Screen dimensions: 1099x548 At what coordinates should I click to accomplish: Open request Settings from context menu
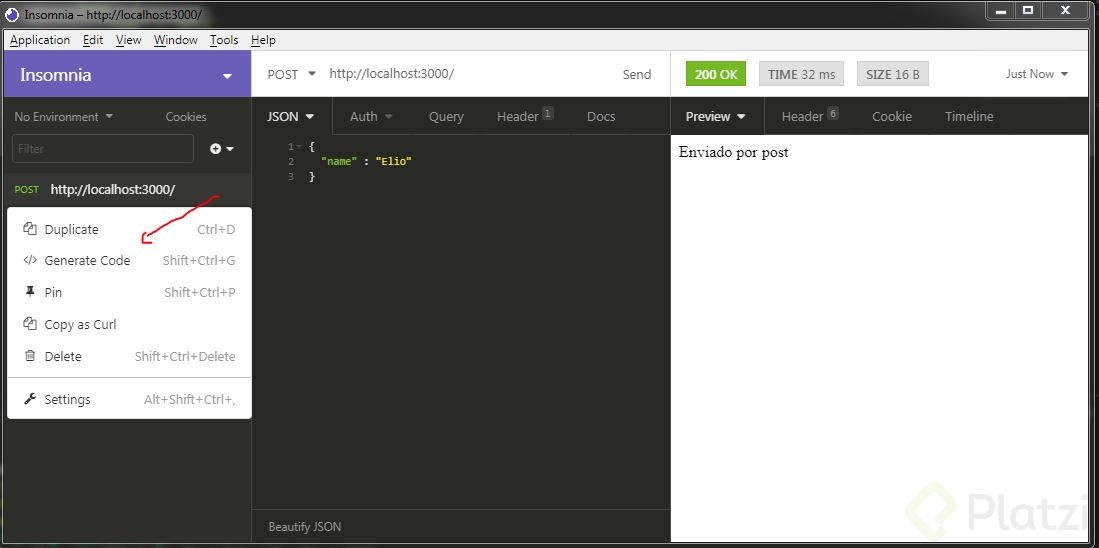pyautogui.click(x=129, y=399)
